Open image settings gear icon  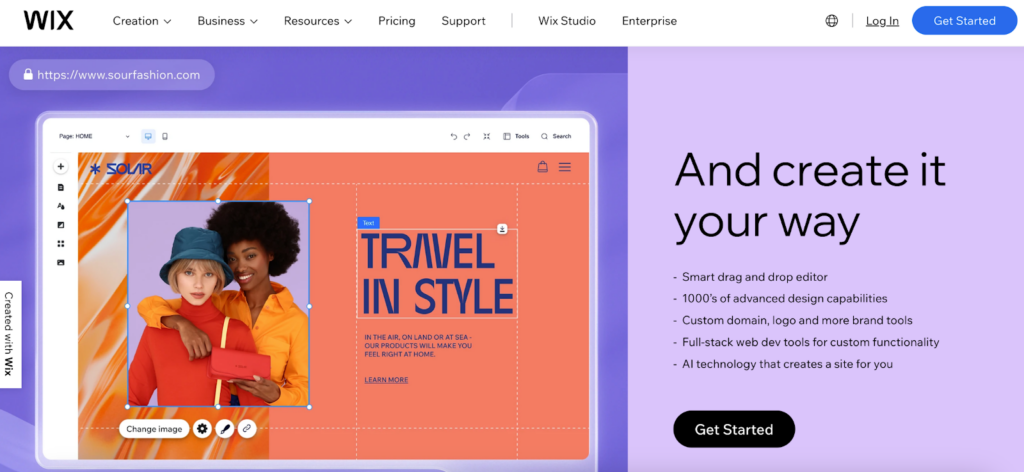(x=202, y=429)
